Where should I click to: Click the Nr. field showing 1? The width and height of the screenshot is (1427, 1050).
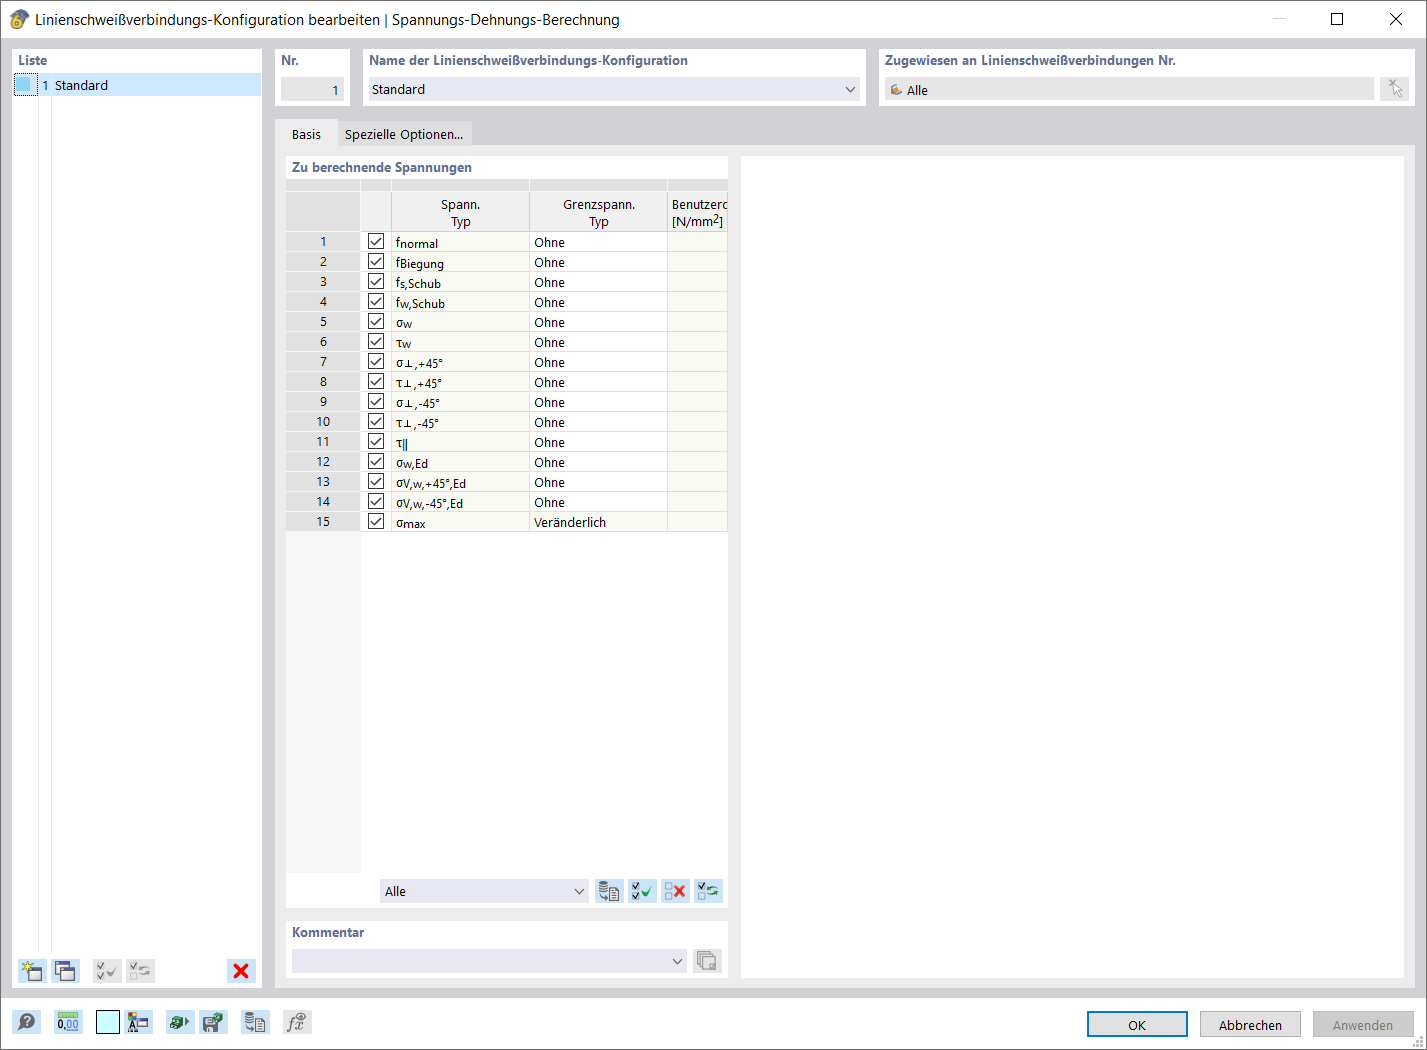[312, 89]
